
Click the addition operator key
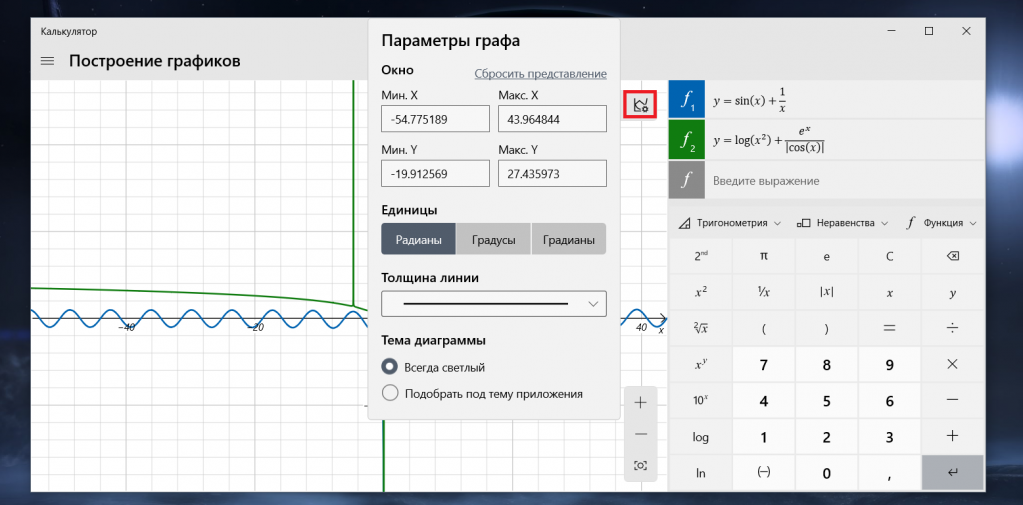tap(952, 437)
